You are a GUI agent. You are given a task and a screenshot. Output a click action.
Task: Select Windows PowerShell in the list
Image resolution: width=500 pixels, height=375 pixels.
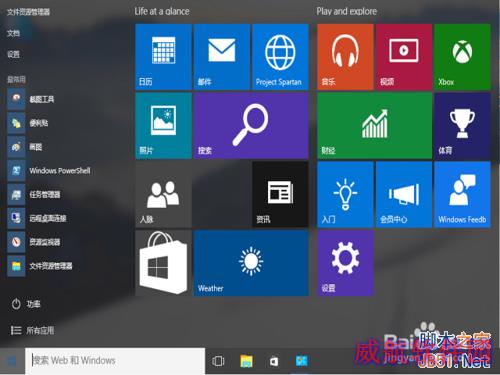[49, 171]
